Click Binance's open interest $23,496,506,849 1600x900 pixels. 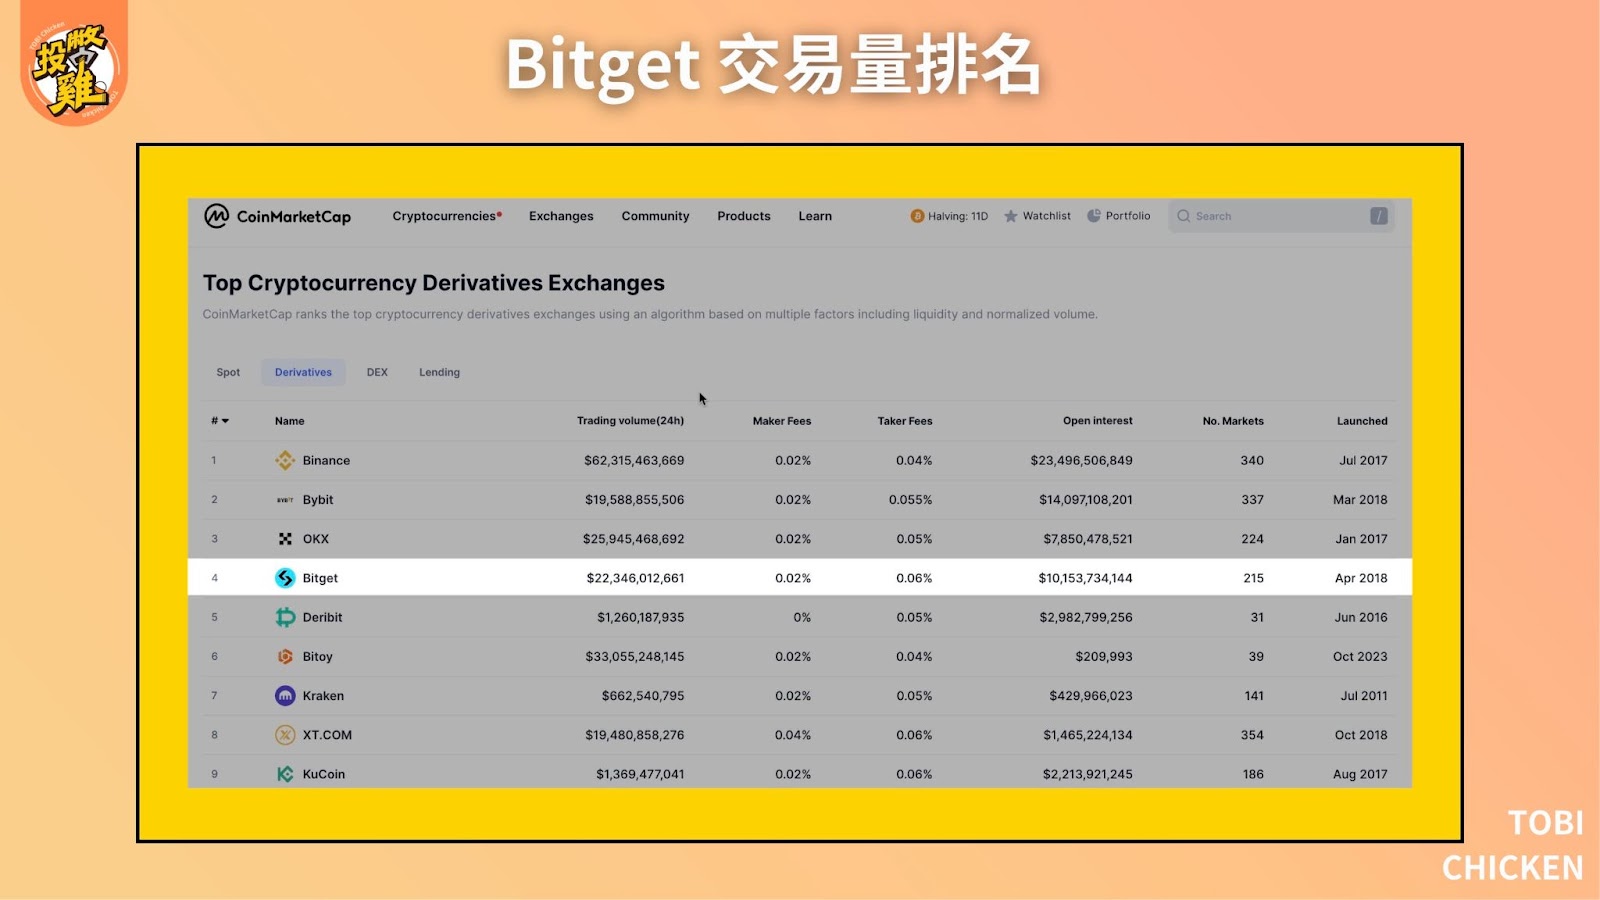pos(1081,461)
